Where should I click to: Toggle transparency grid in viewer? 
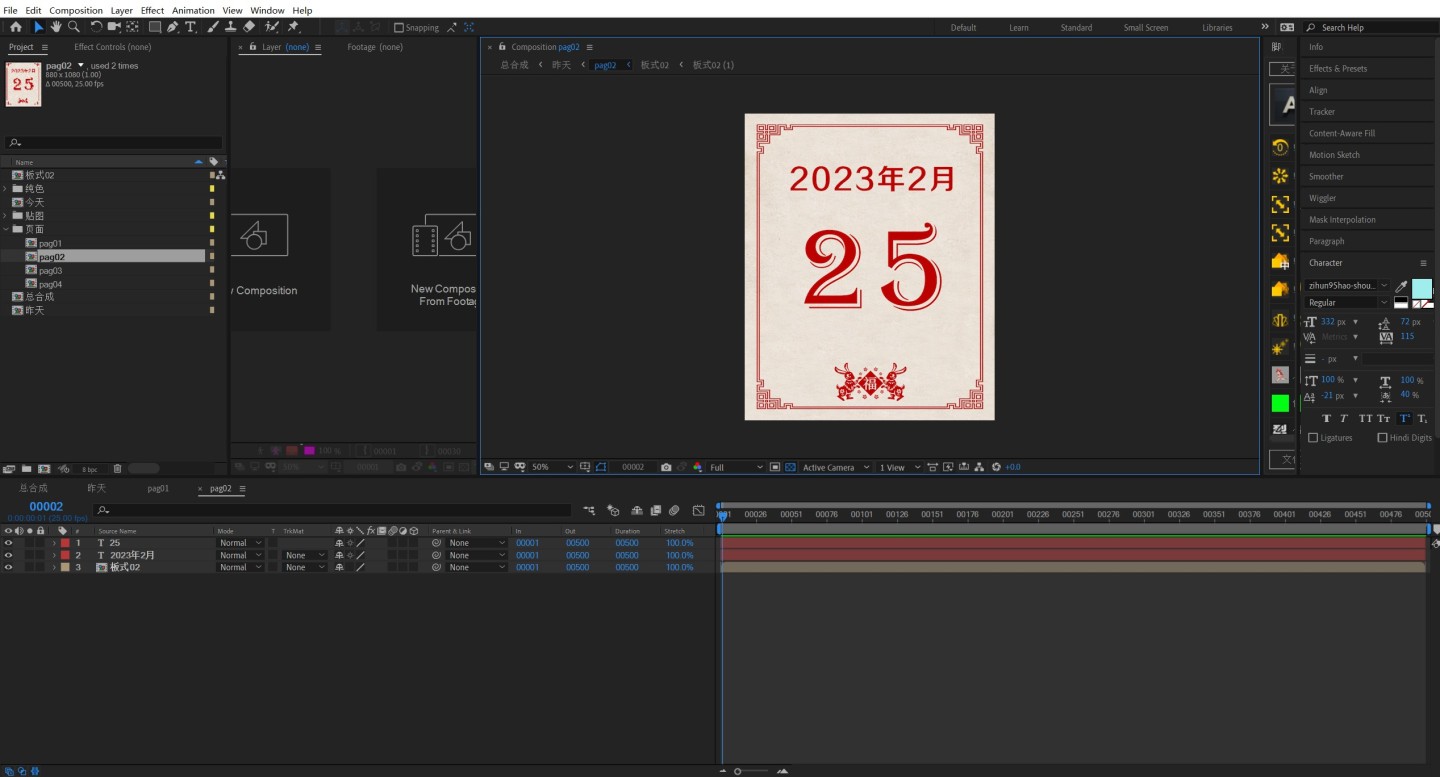[790, 467]
